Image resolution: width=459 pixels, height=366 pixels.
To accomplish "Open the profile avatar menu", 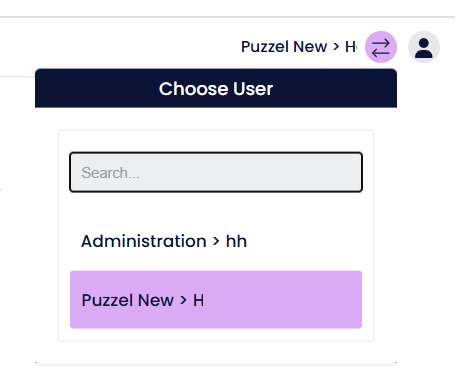I will coord(424,47).
